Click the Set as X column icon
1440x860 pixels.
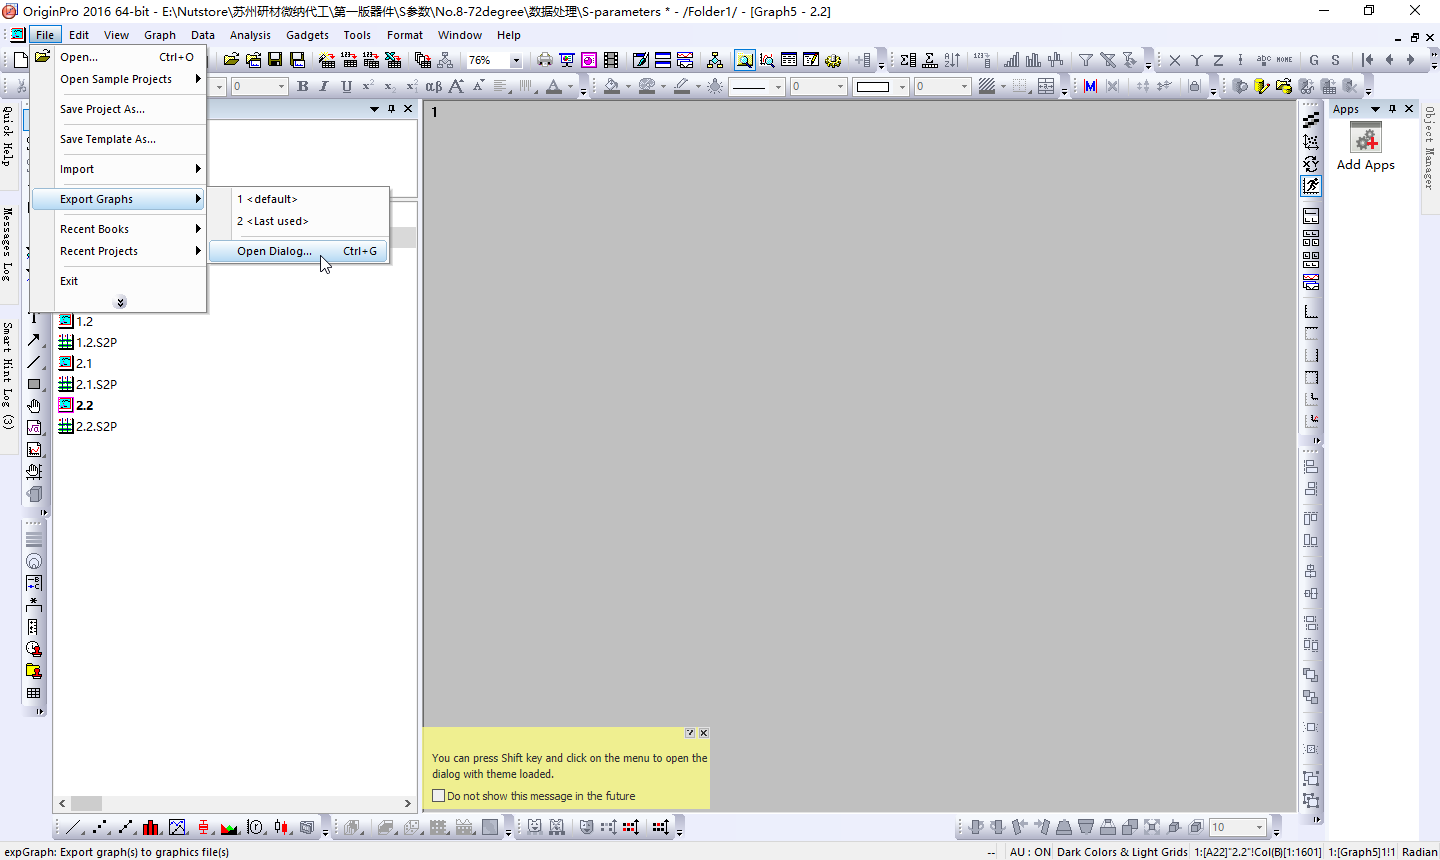coord(1175,60)
